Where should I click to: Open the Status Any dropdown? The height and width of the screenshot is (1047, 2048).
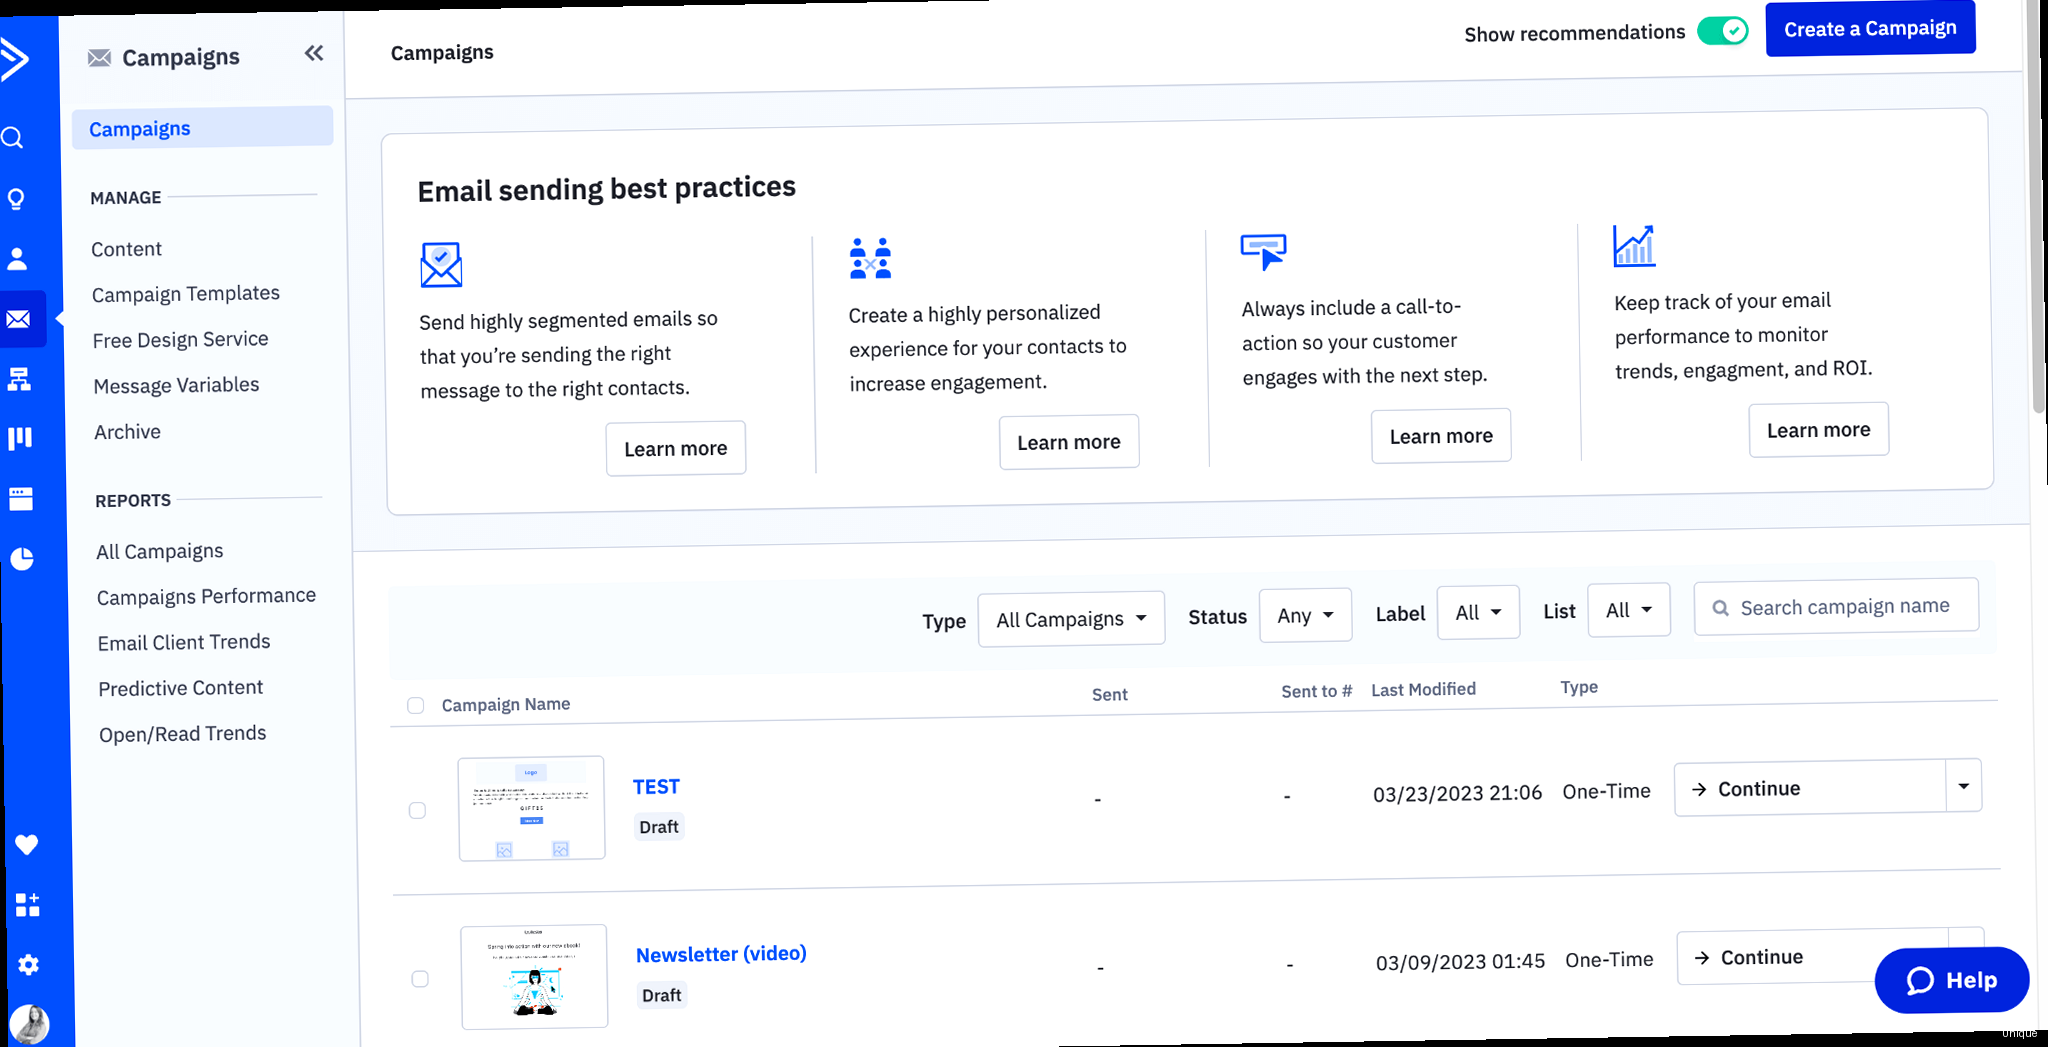[x=1305, y=615]
